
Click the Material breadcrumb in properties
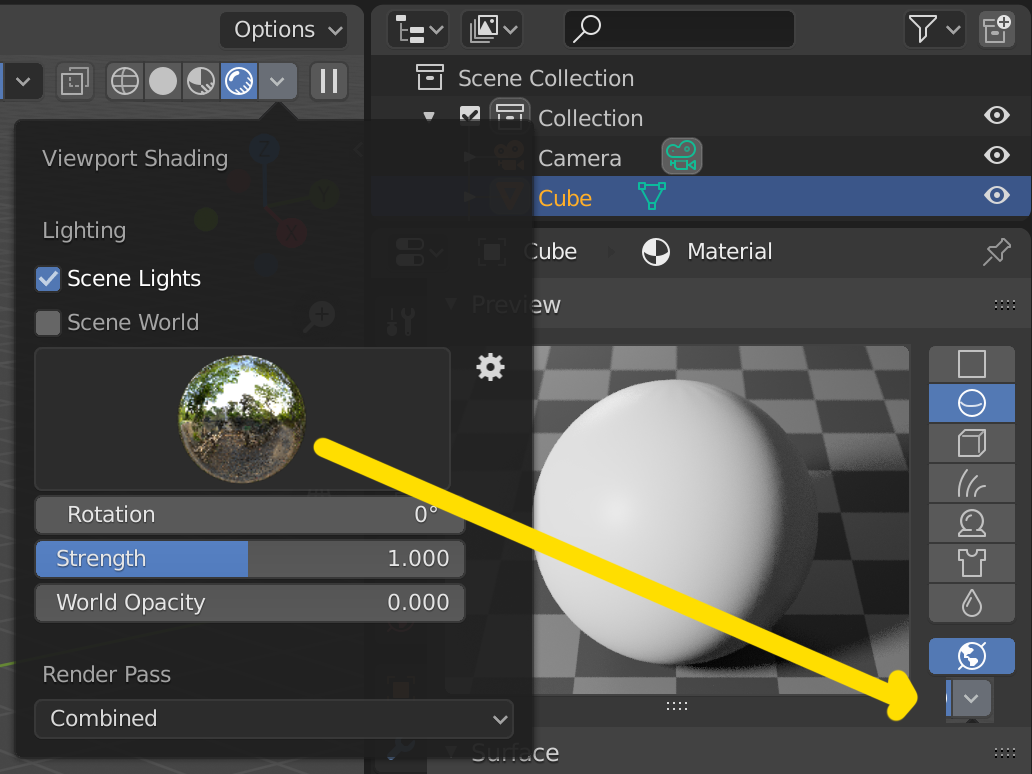click(x=729, y=251)
